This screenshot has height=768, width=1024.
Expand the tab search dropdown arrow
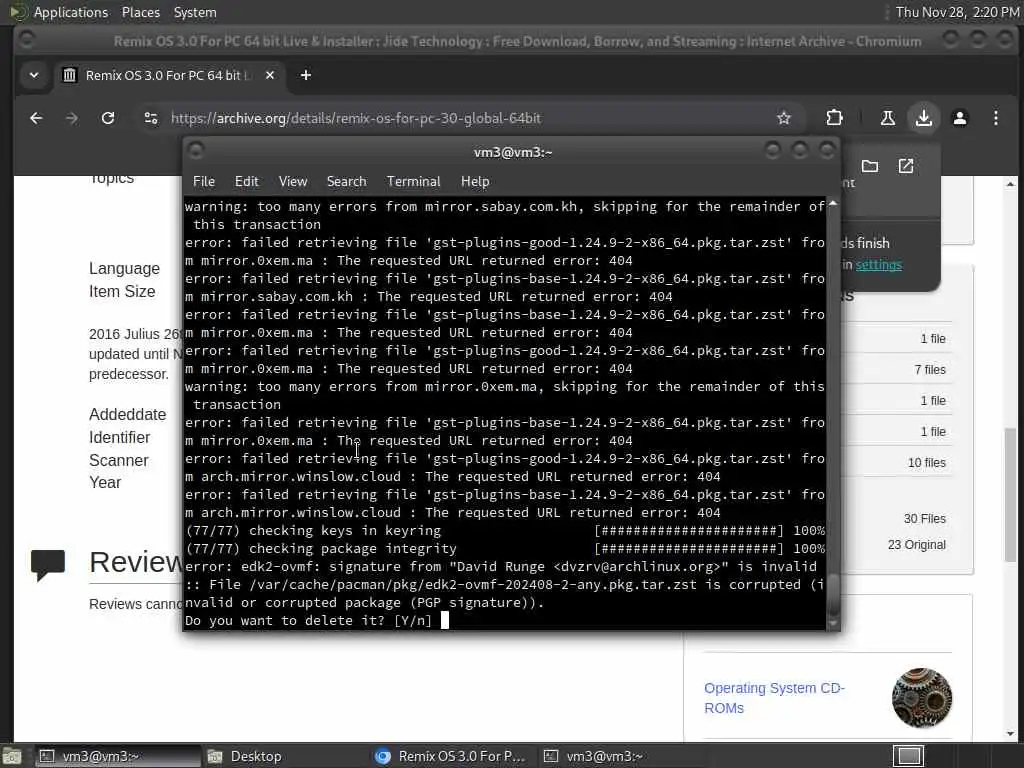pos(34,75)
